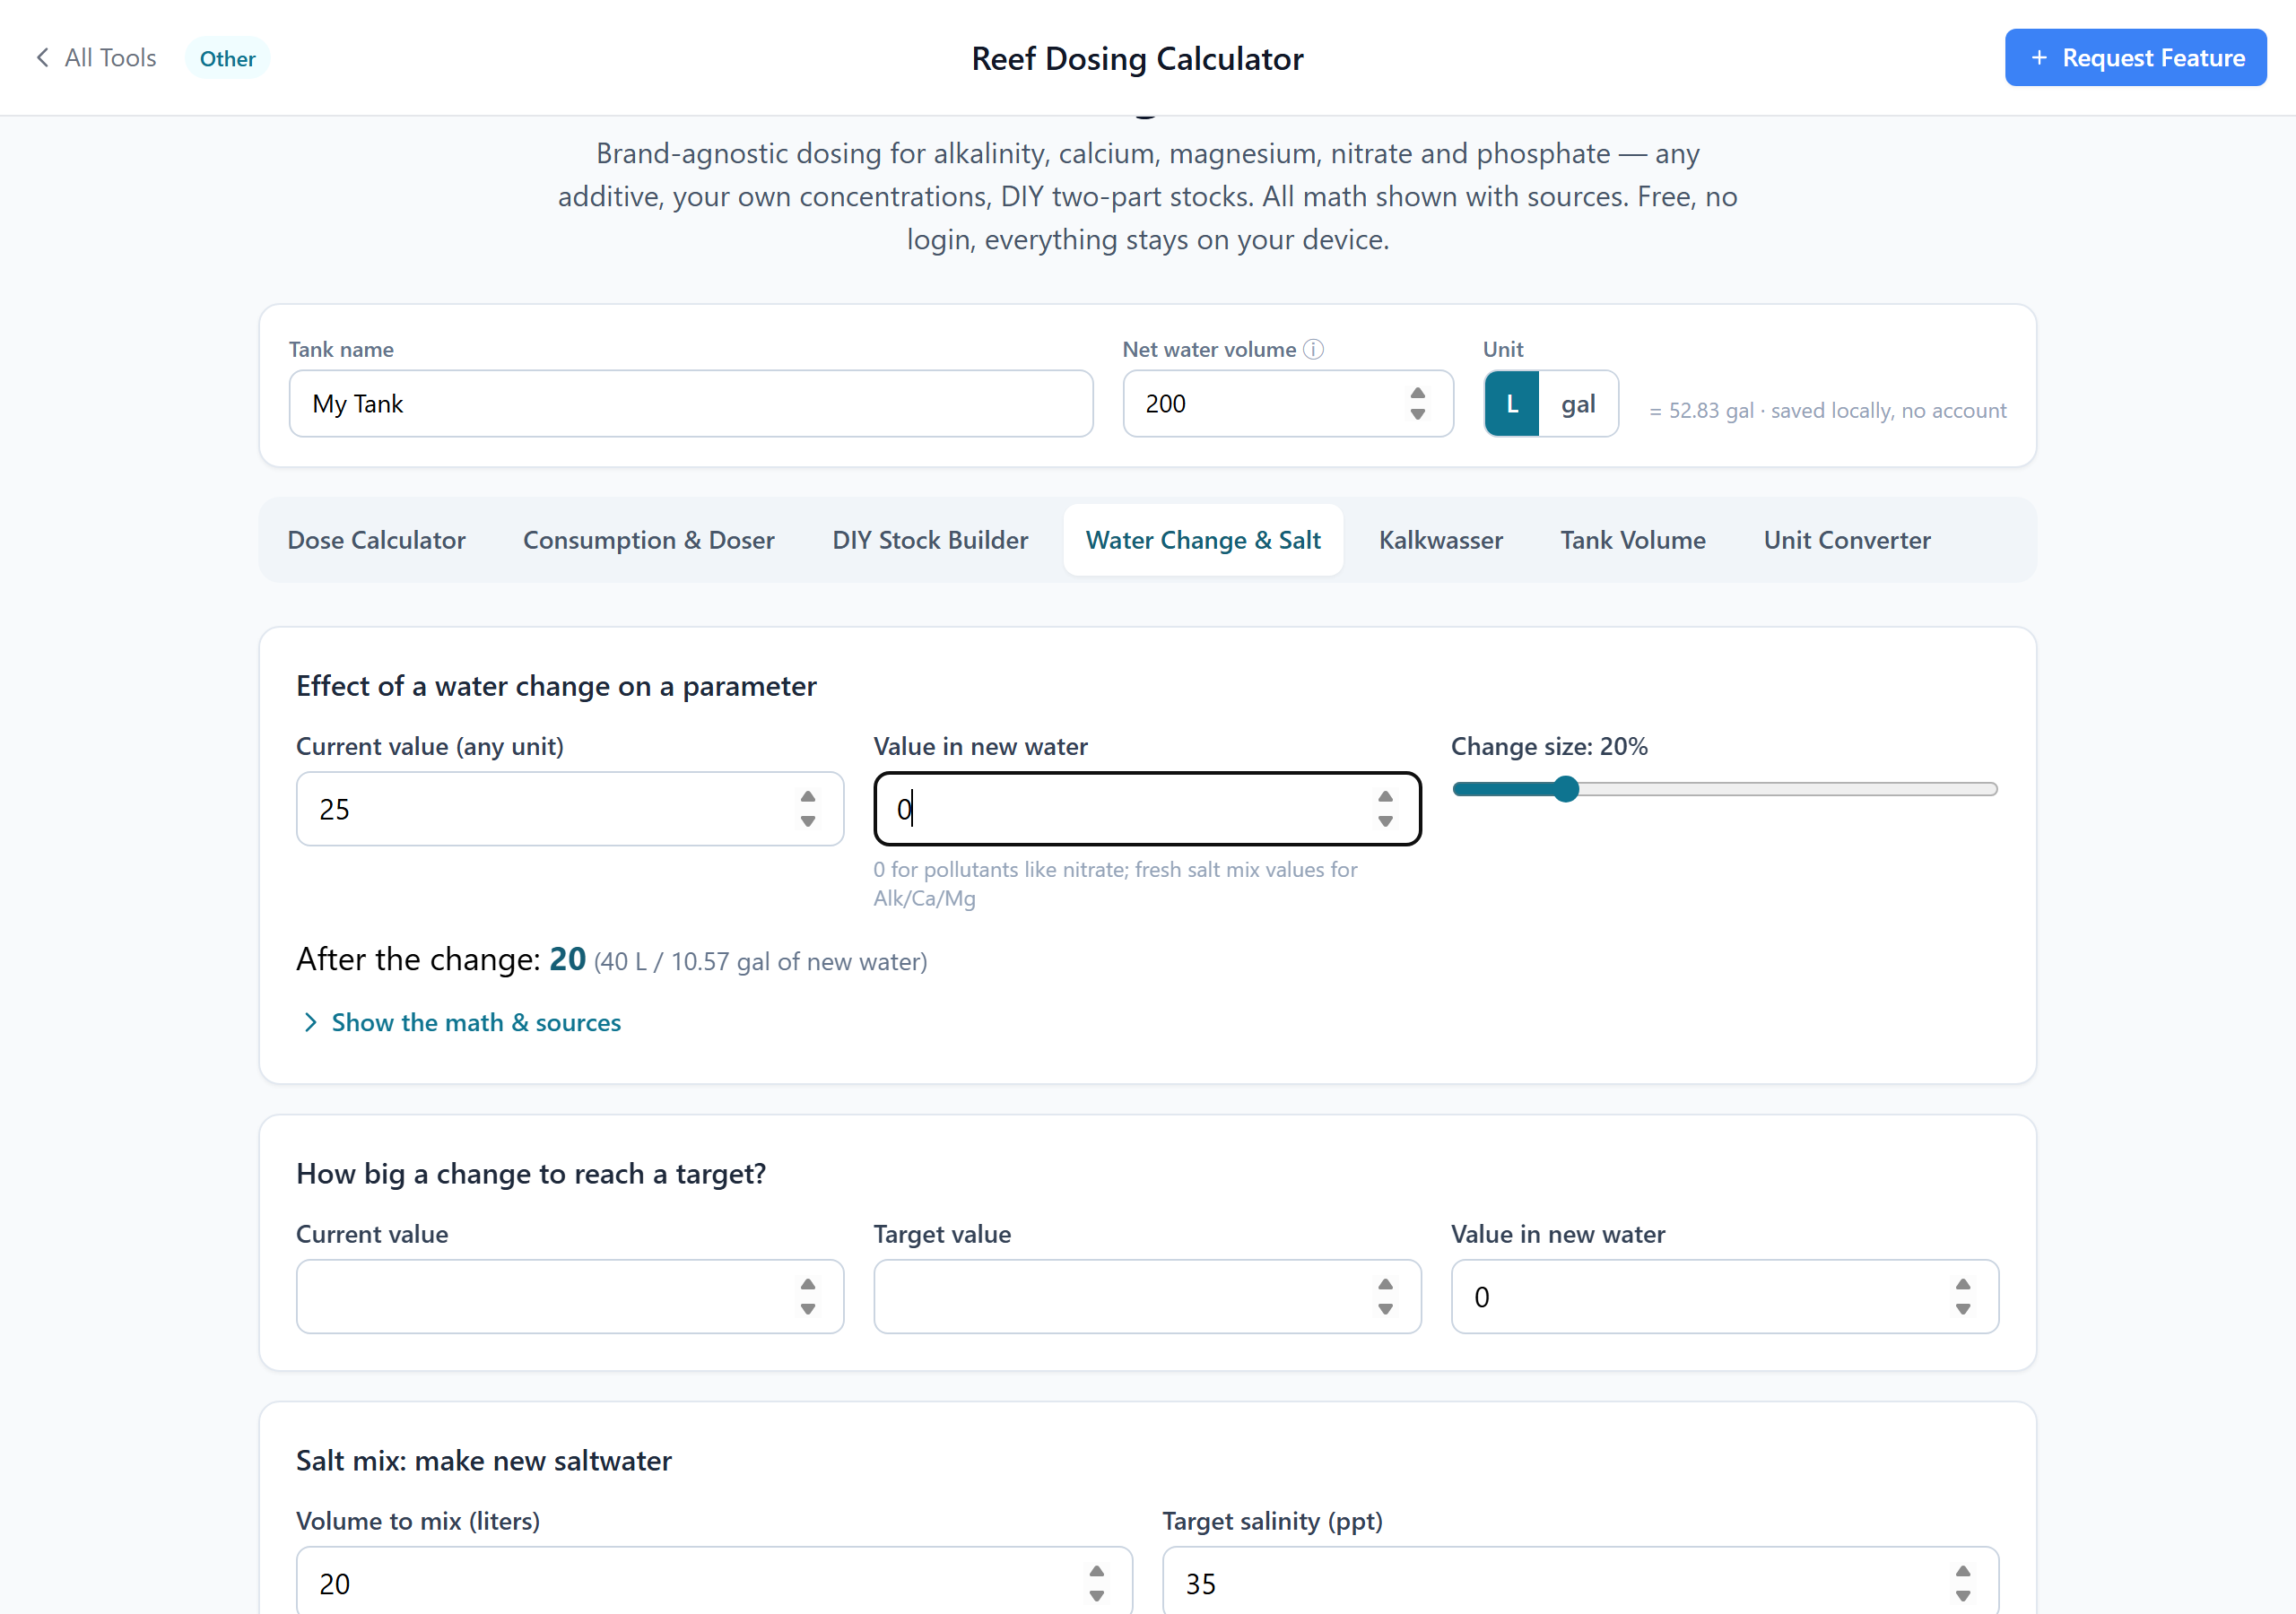Increment Current value (any unit) up arrow
This screenshot has width=2296, height=1614.
[x=807, y=797]
